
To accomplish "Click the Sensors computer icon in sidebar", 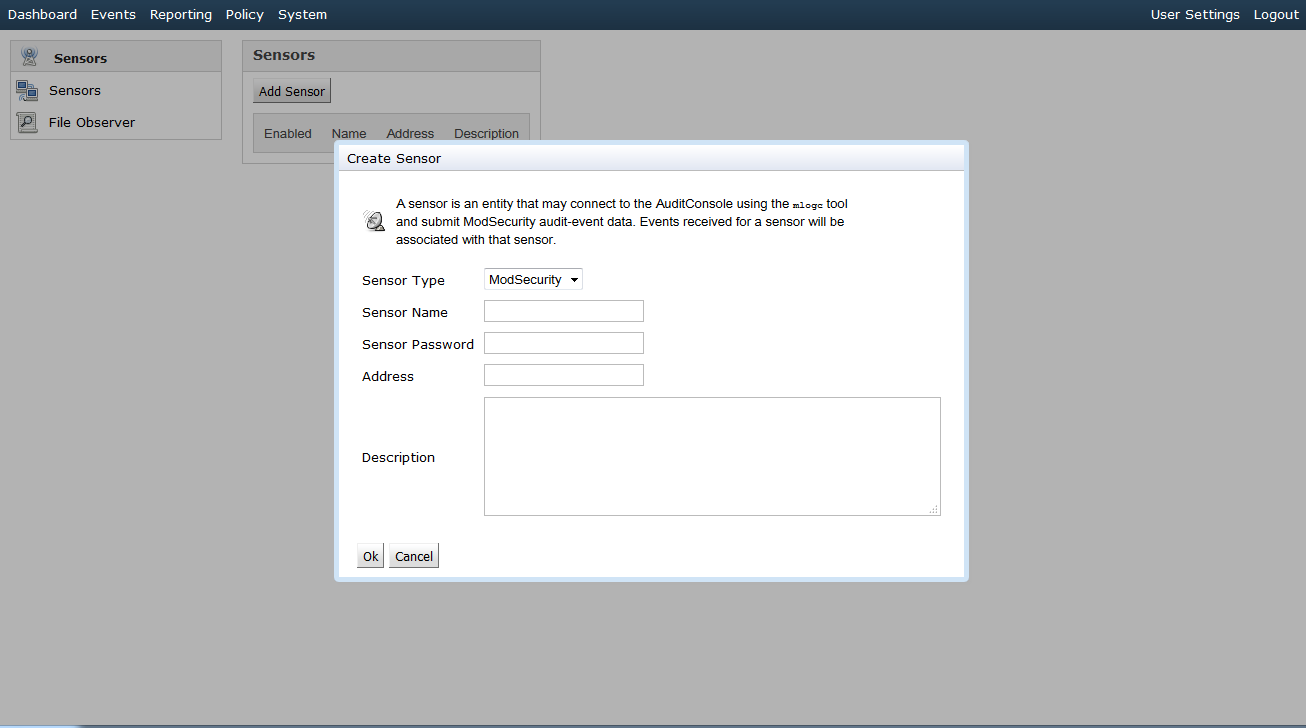I will pos(27,91).
